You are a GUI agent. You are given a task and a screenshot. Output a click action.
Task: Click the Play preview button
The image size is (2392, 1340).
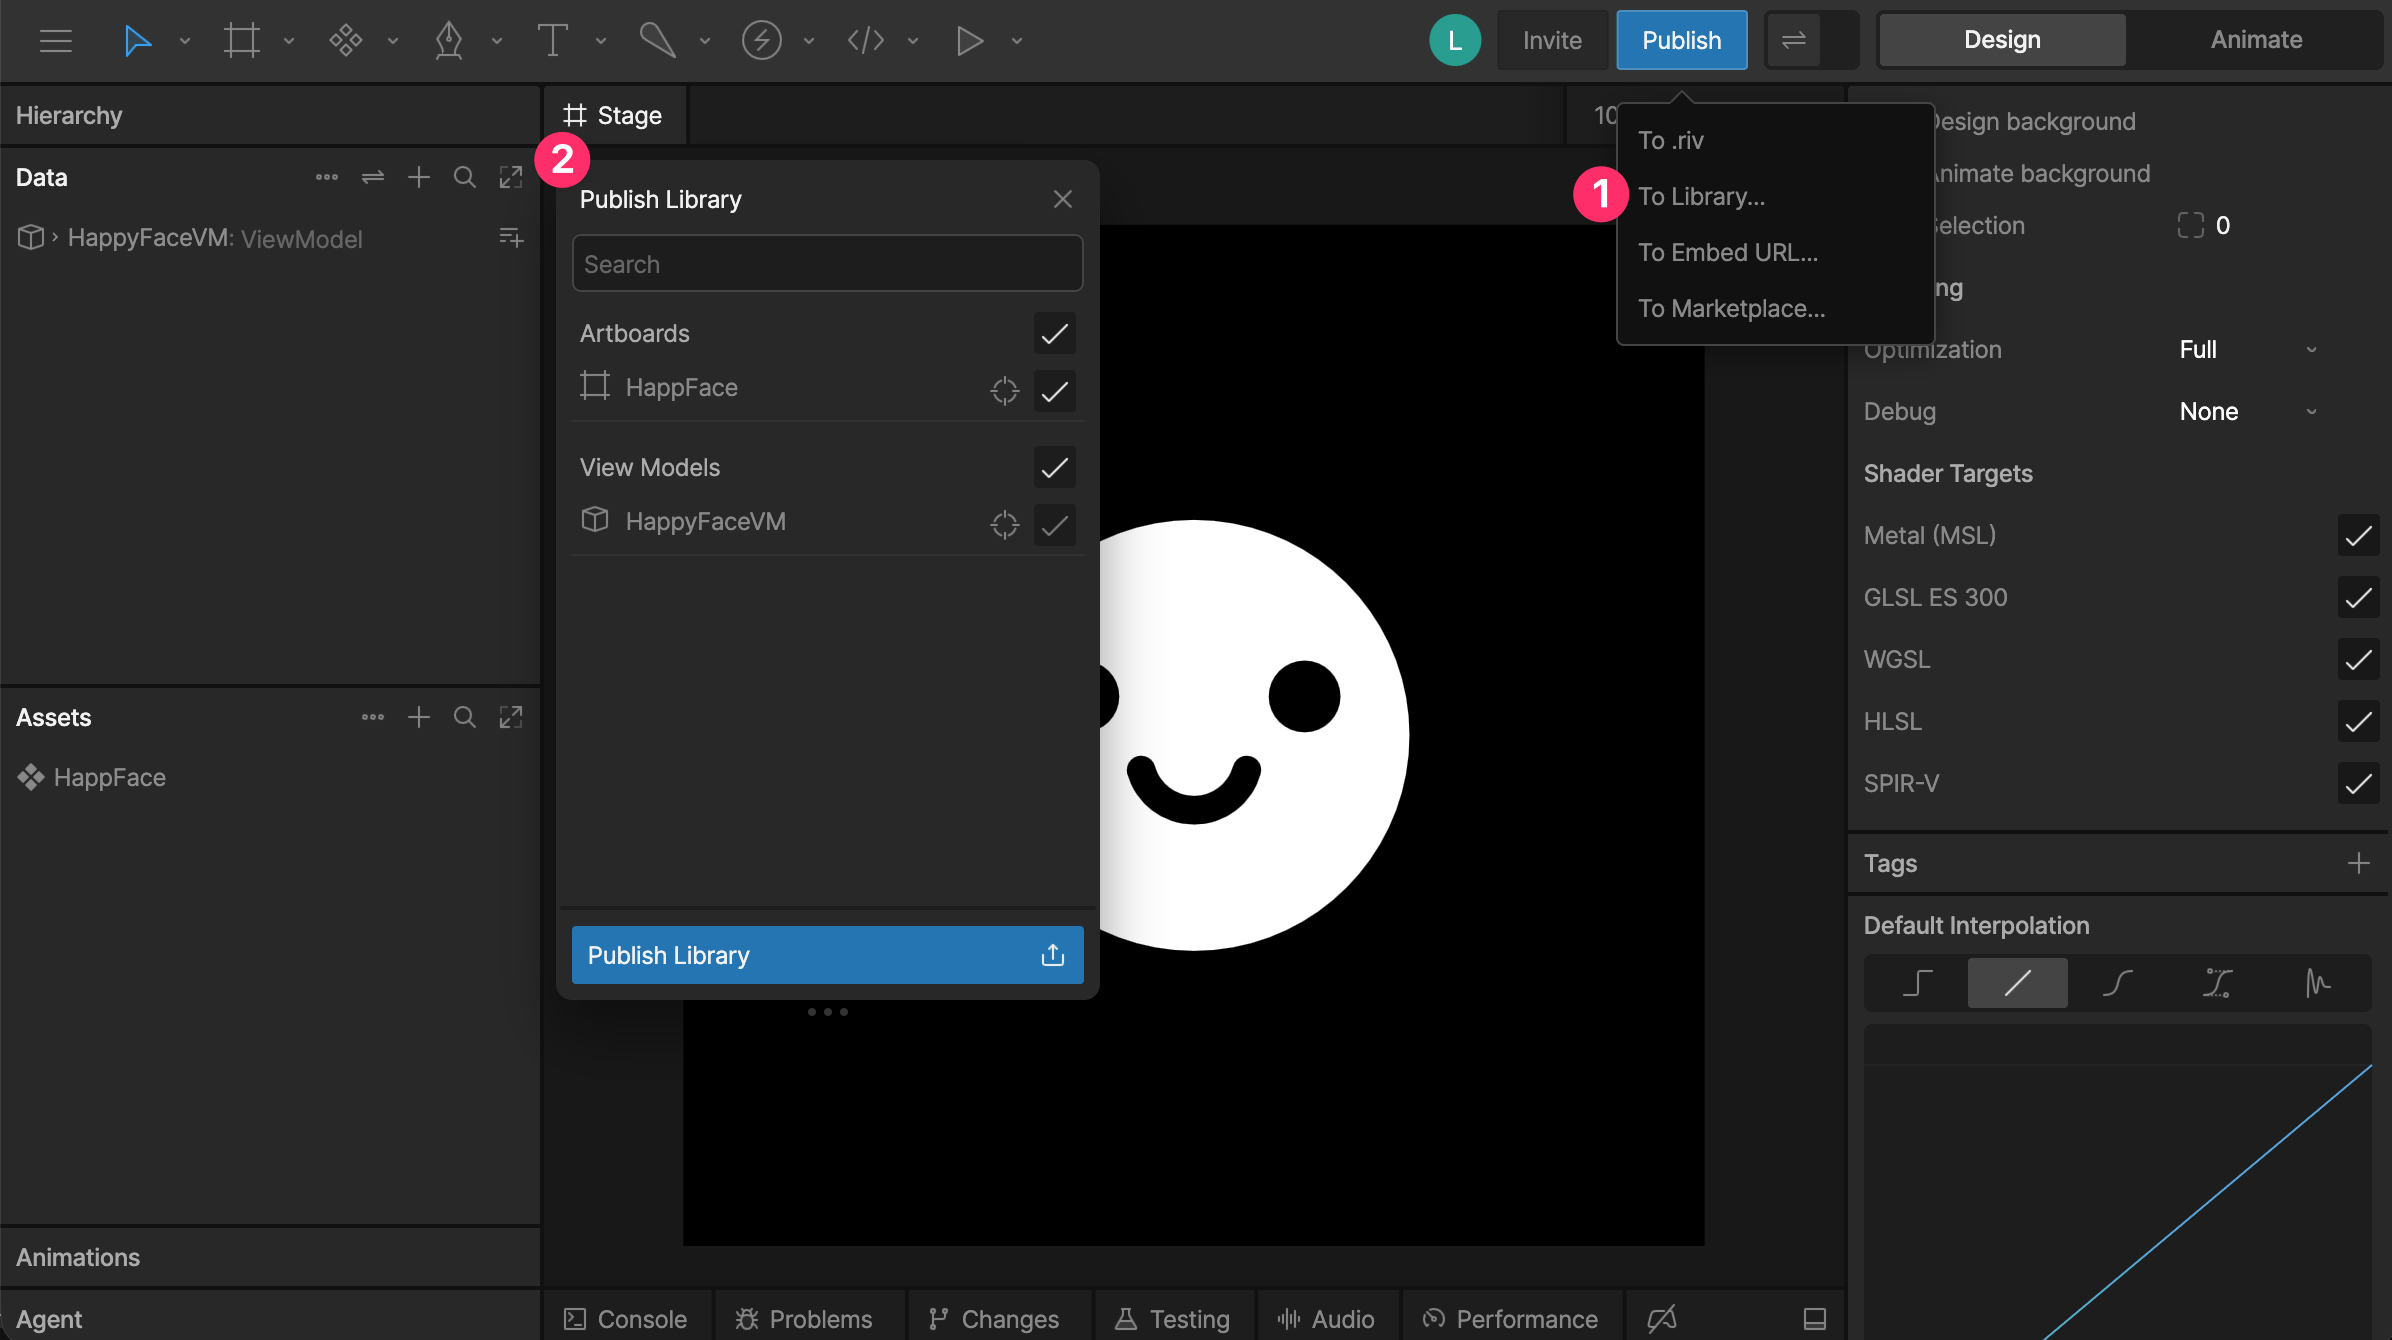(x=969, y=41)
